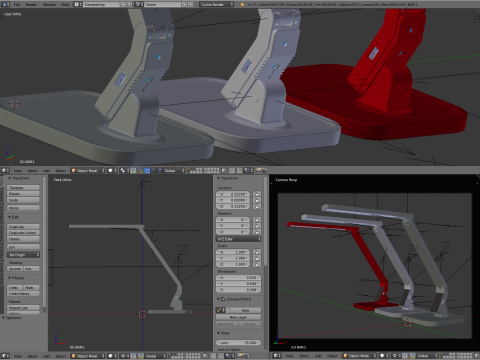
Task: Click the New Layer button
Action: pos(238,317)
